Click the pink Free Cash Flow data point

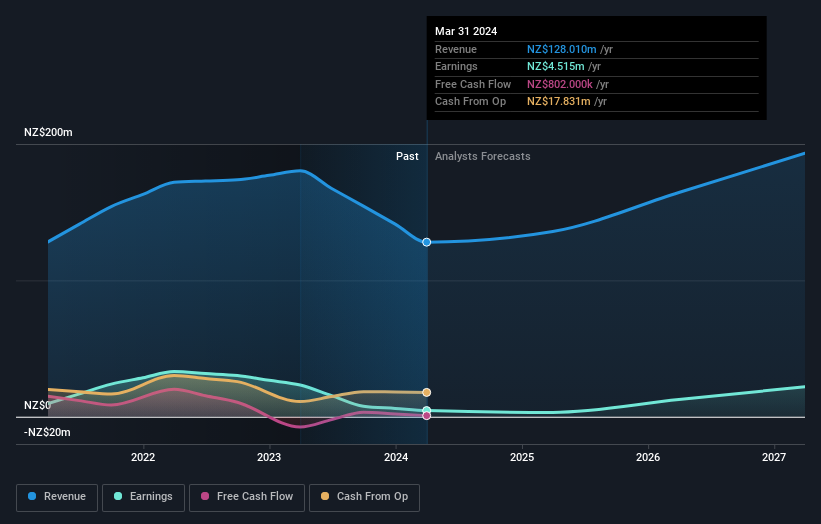coord(427,416)
